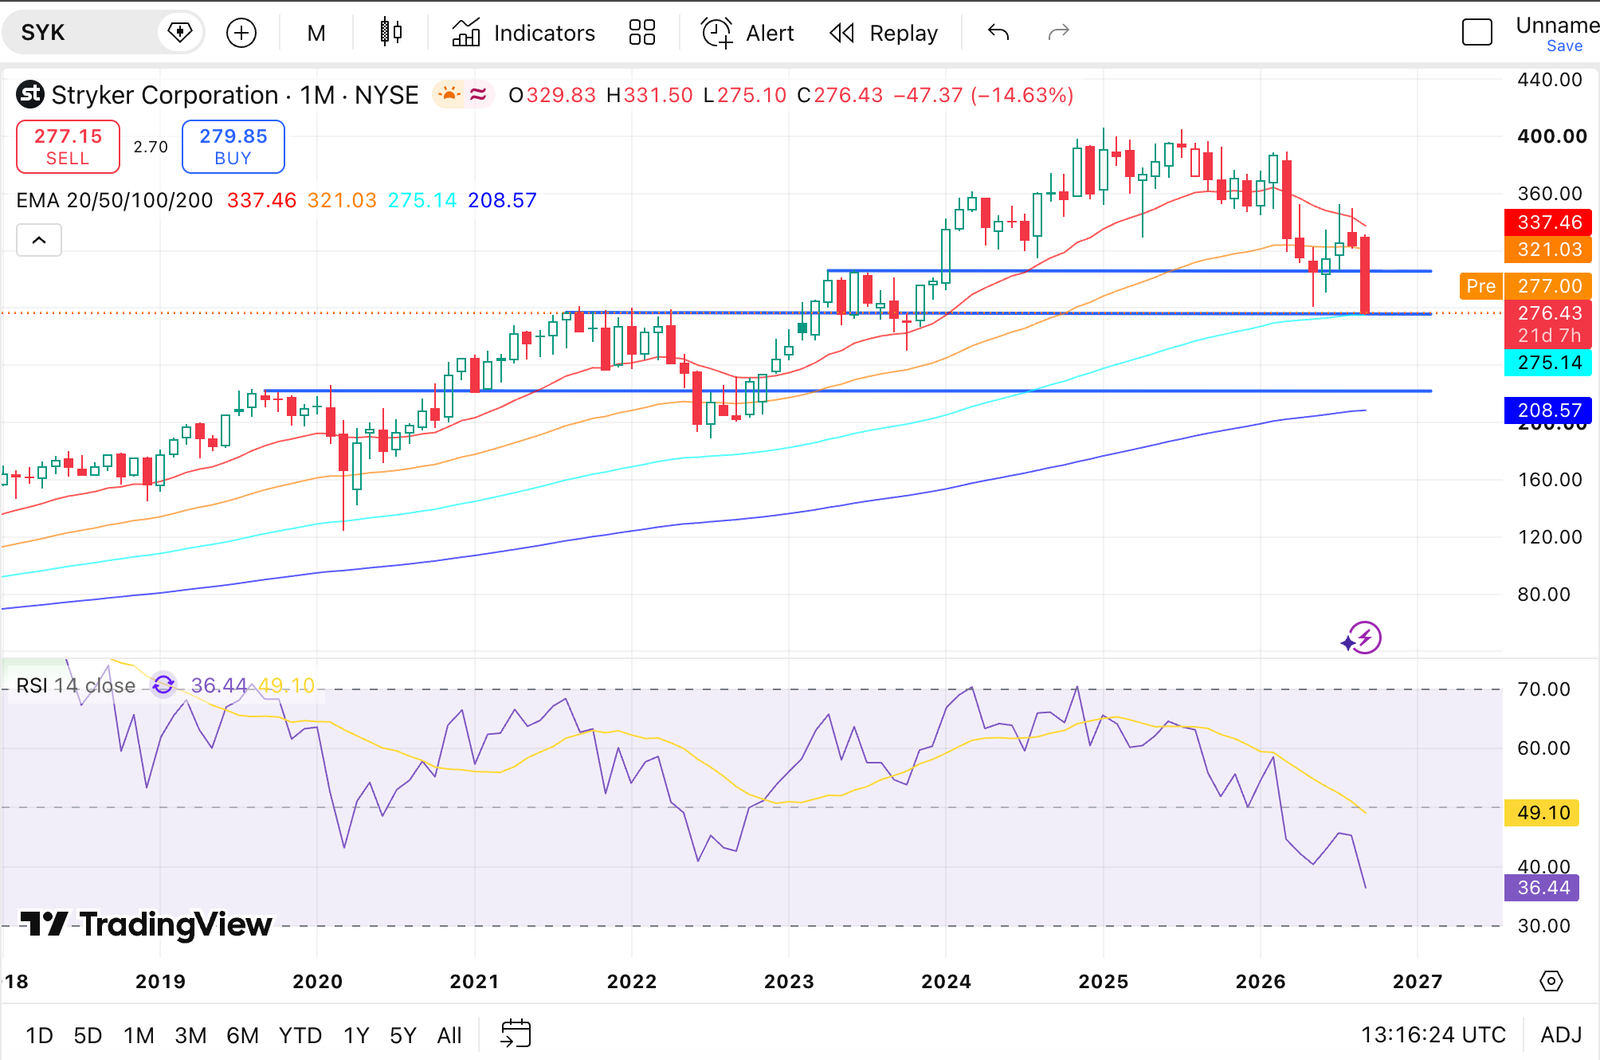Select the 5D date range
Viewport: 1600px width, 1060px height.
[88, 1035]
